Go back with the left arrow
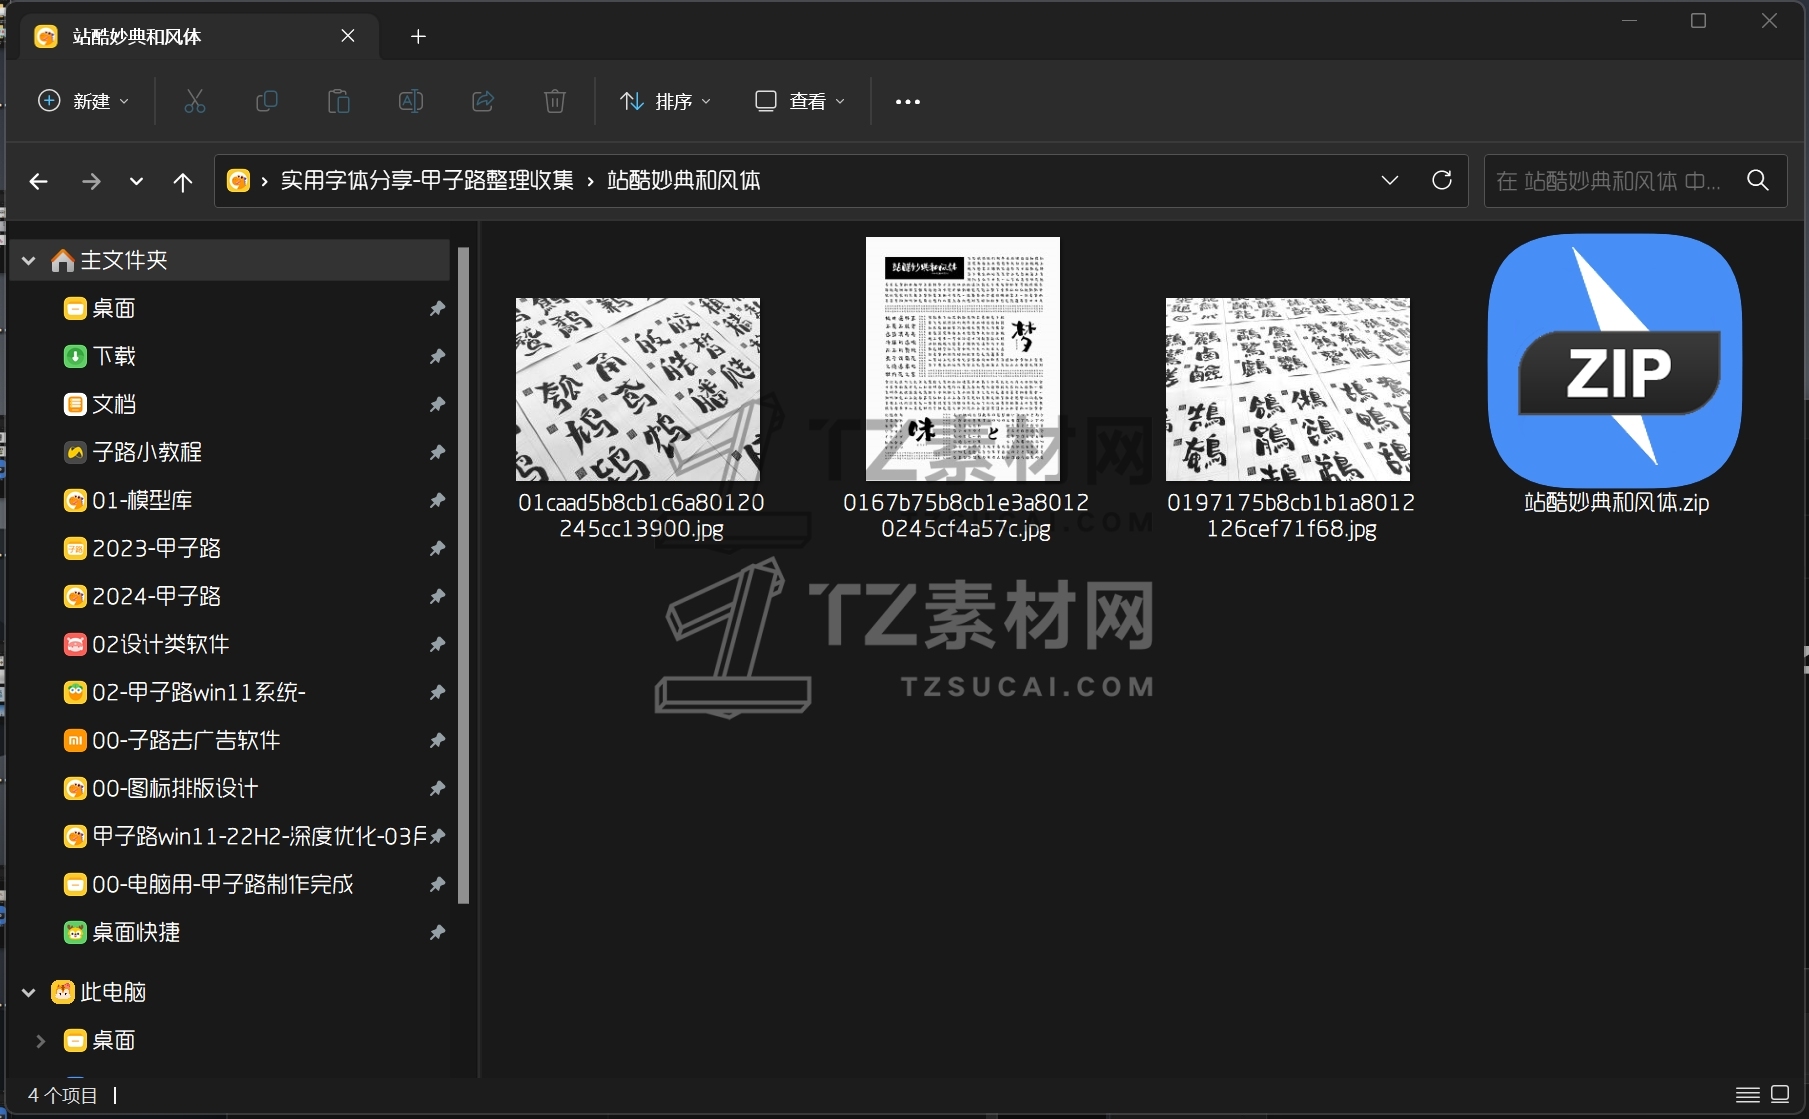Screen dimensions: 1809x1119 pyautogui.click(x=39, y=181)
